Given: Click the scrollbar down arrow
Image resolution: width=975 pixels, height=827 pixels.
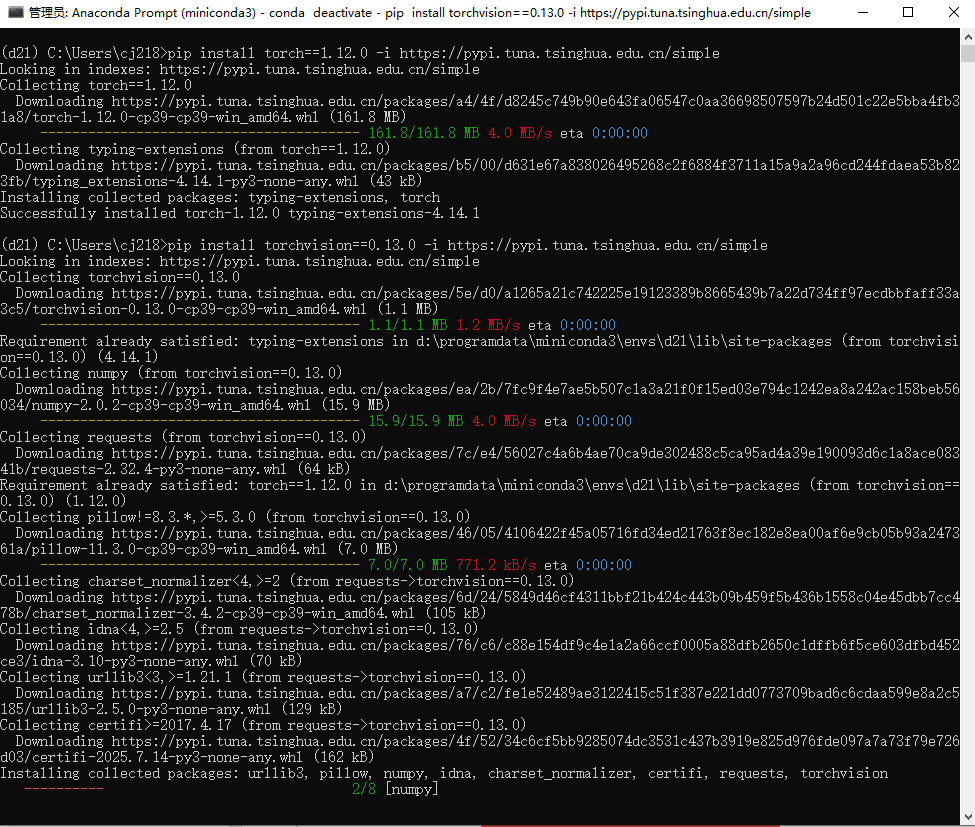Looking at the screenshot, I should point(968,816).
